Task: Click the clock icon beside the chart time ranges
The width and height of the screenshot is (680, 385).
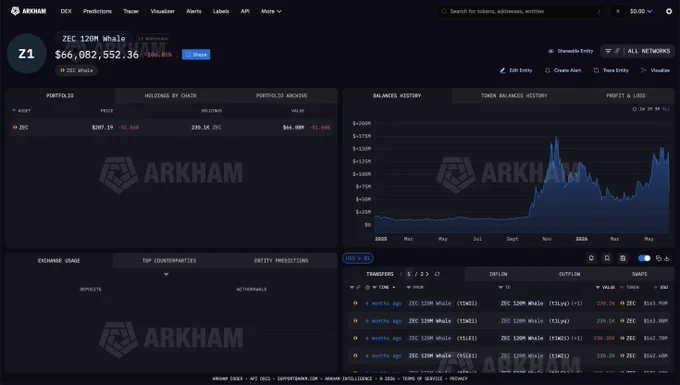Action: tap(634, 109)
